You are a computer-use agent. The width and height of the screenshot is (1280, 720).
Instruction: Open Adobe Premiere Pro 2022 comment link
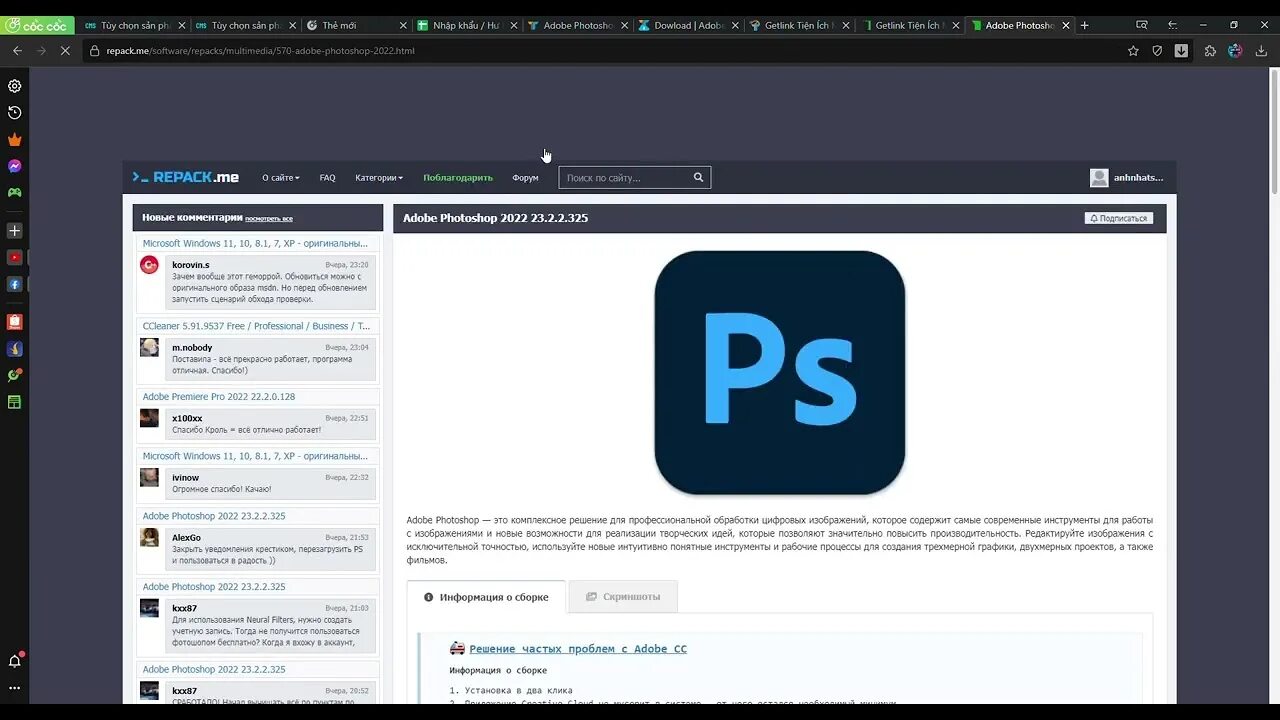(x=219, y=397)
